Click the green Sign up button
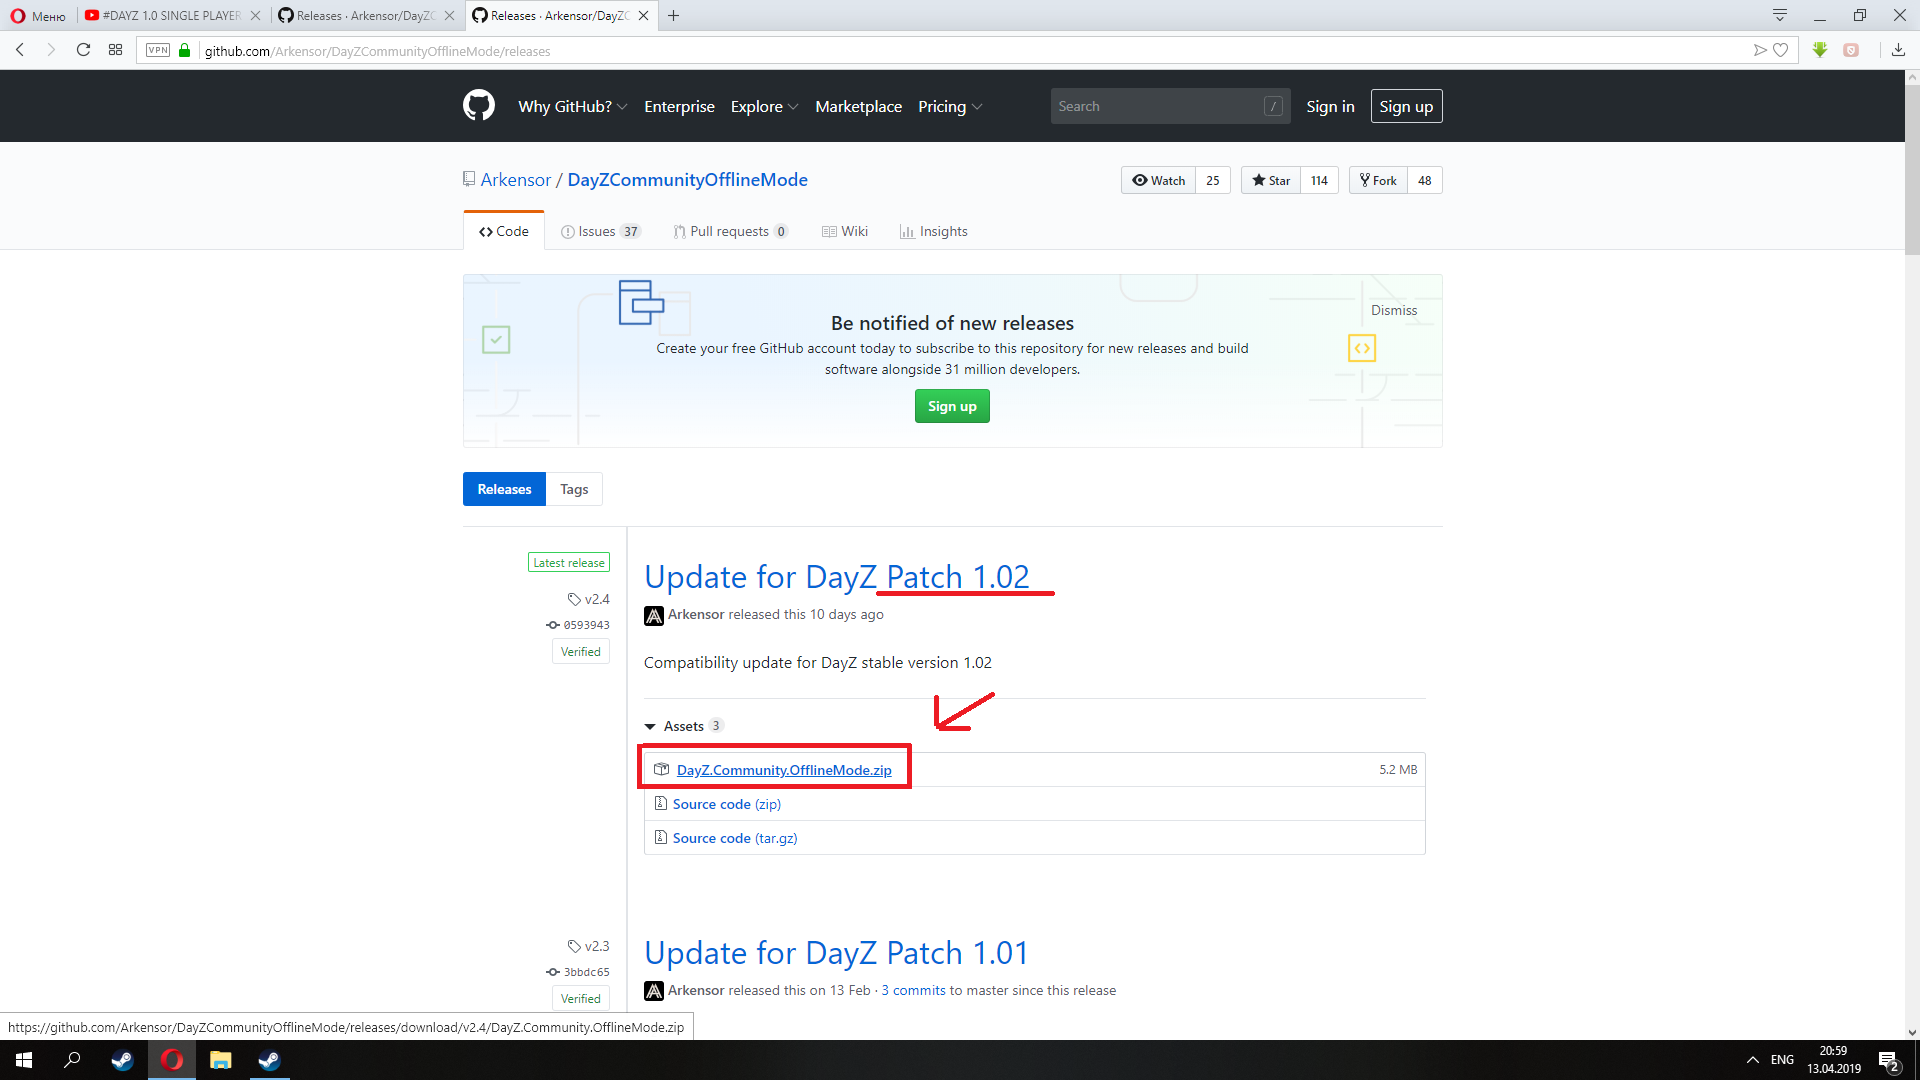The height and width of the screenshot is (1080, 1920). (x=952, y=406)
